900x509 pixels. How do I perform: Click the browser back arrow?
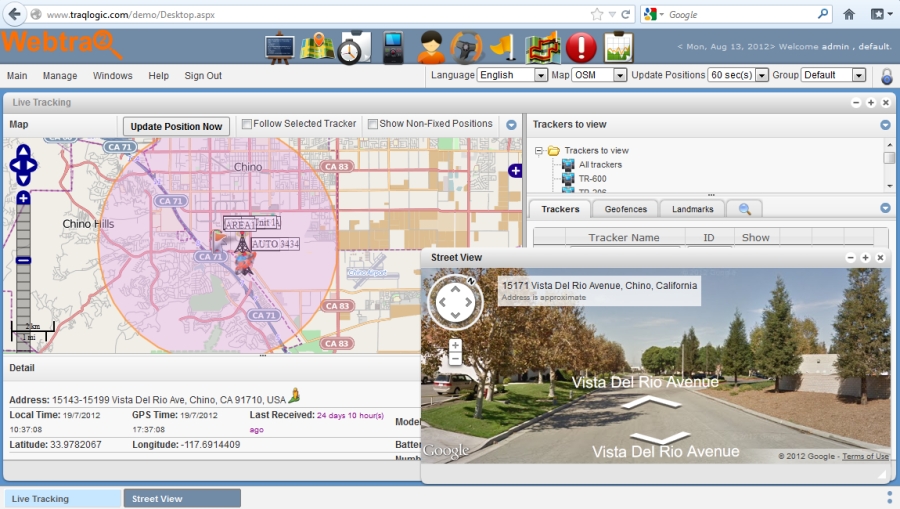click(15, 14)
